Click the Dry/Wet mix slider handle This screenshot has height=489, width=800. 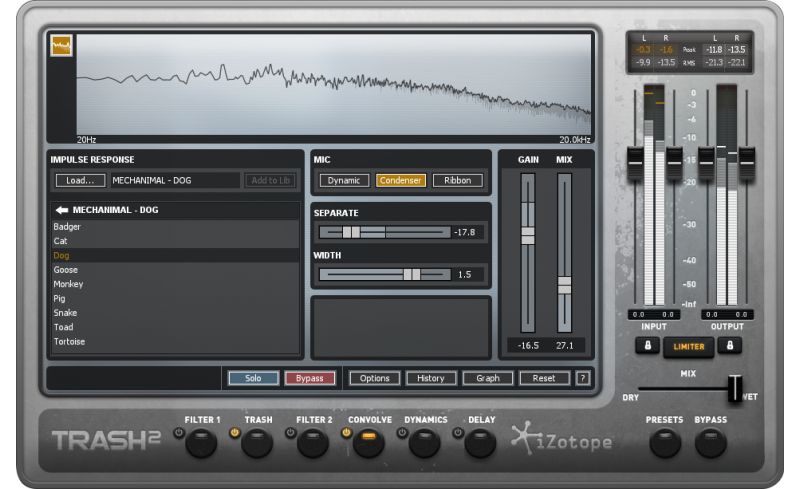tap(735, 388)
